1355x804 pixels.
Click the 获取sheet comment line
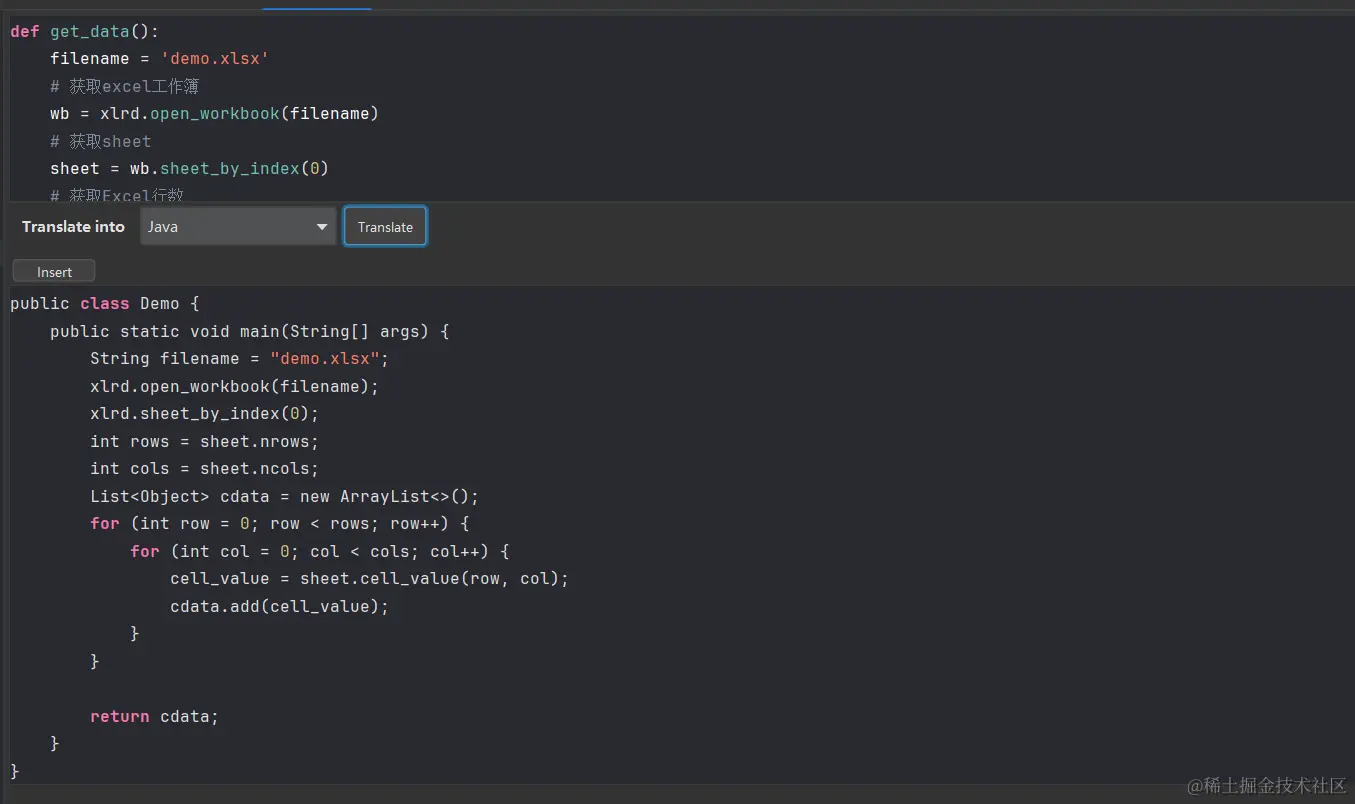click(x=101, y=142)
